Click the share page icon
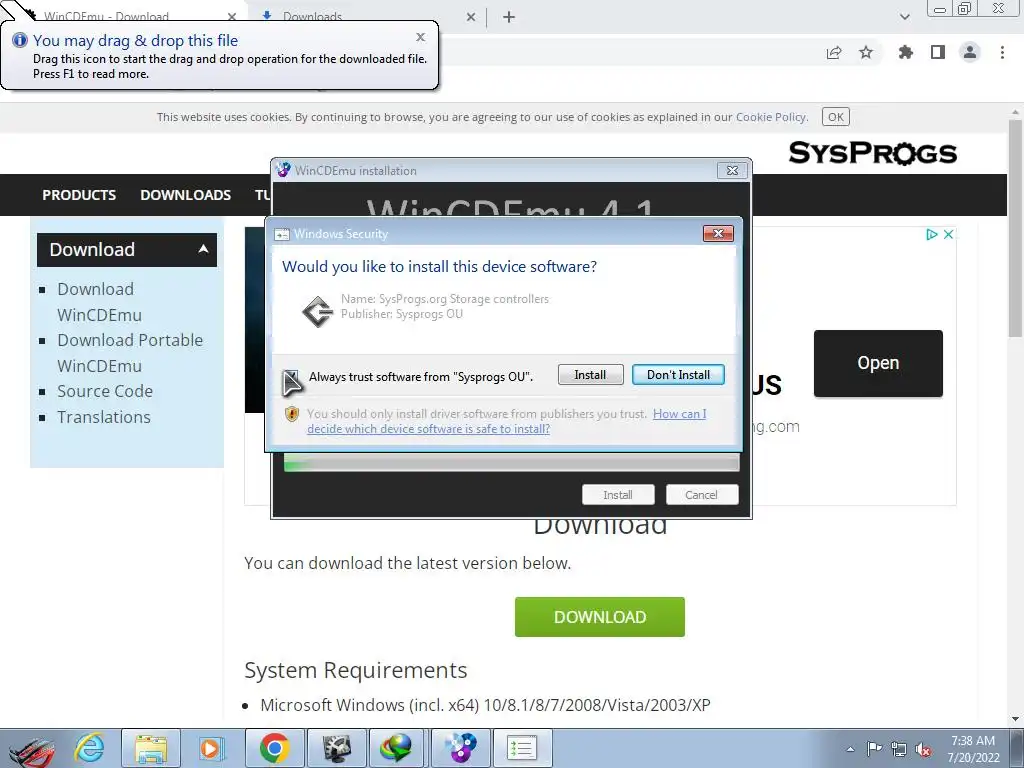Viewport: 1024px width, 768px height. [x=834, y=52]
